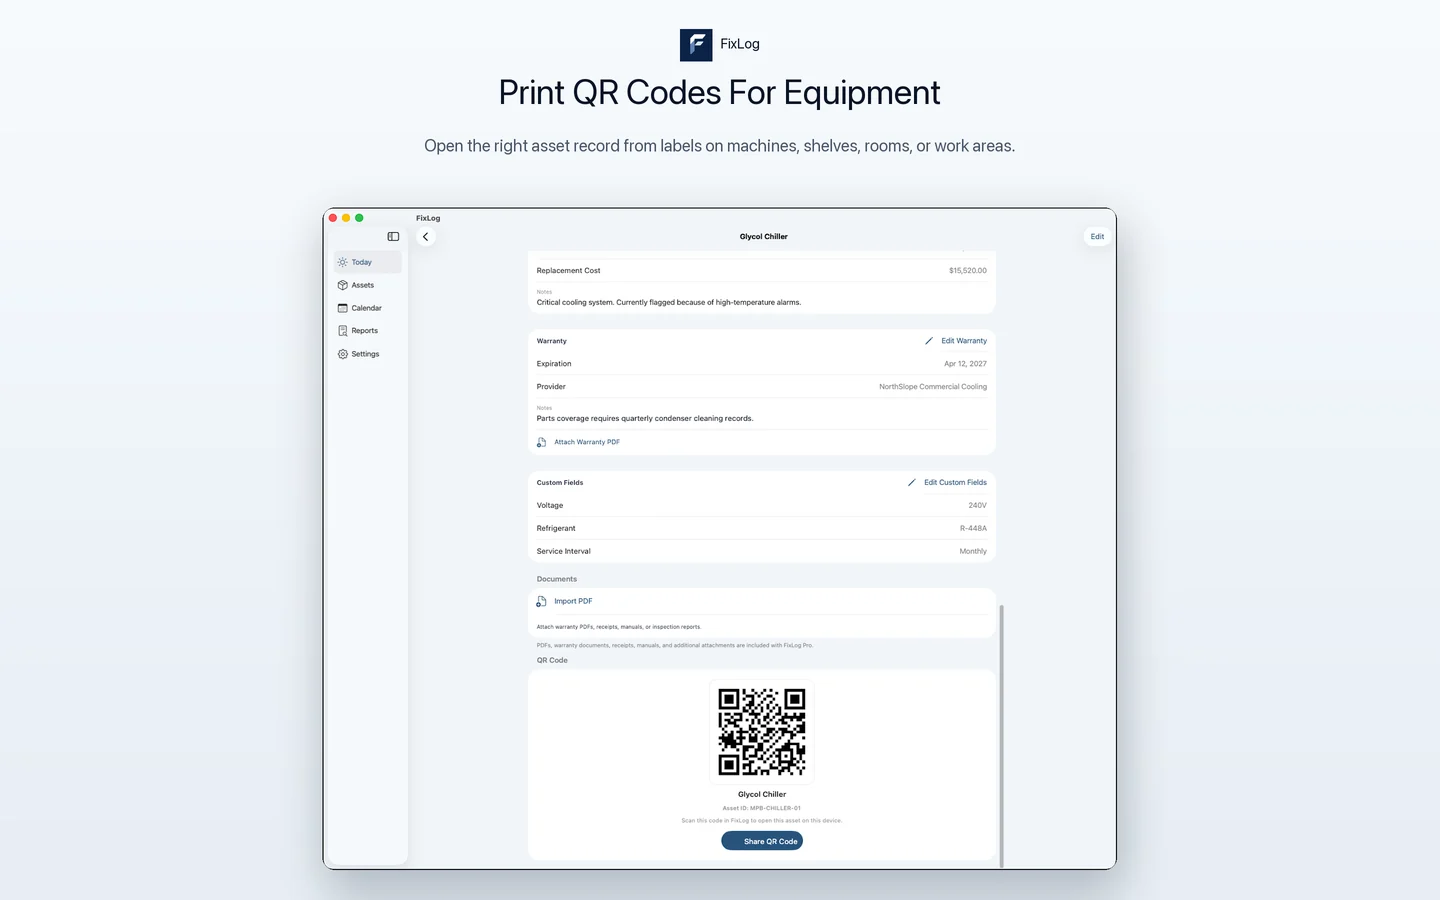The width and height of the screenshot is (1440, 900).
Task: Open the Assets section
Action: [x=368, y=285]
